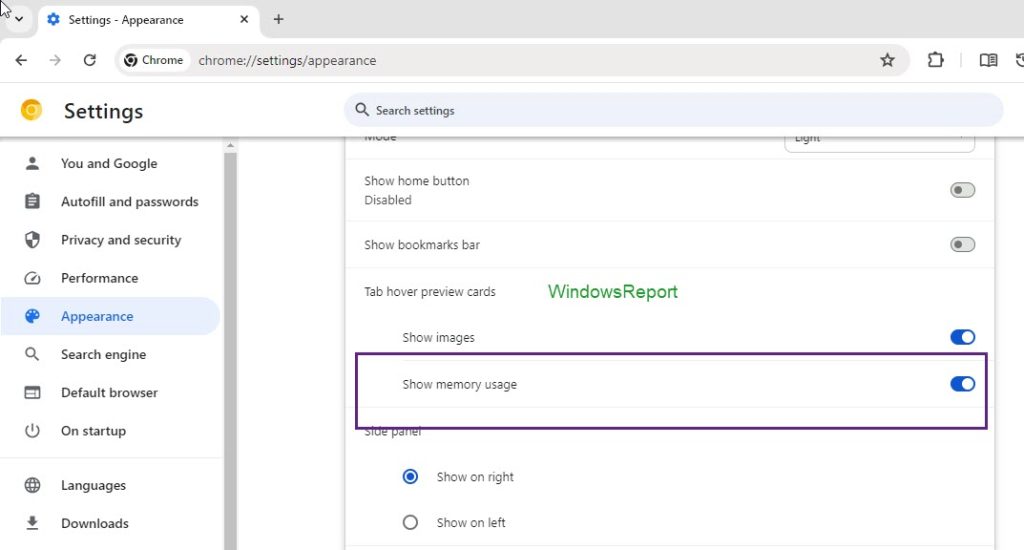
Task: Click the download arrow icon beside Downloads
Action: (x=32, y=523)
